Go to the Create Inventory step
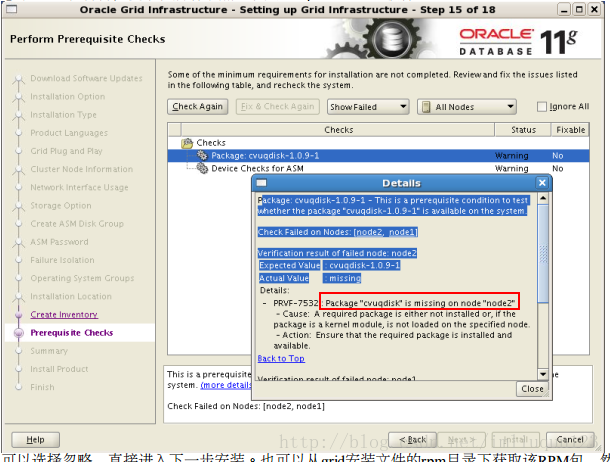The image size is (610, 462). click(64, 315)
